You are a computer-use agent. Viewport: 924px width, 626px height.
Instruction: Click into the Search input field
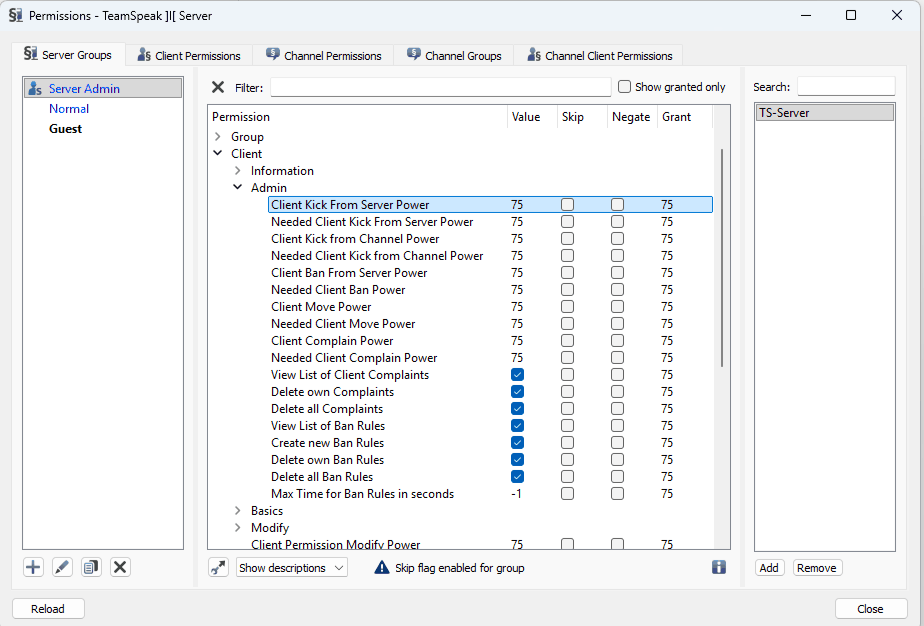(x=846, y=87)
